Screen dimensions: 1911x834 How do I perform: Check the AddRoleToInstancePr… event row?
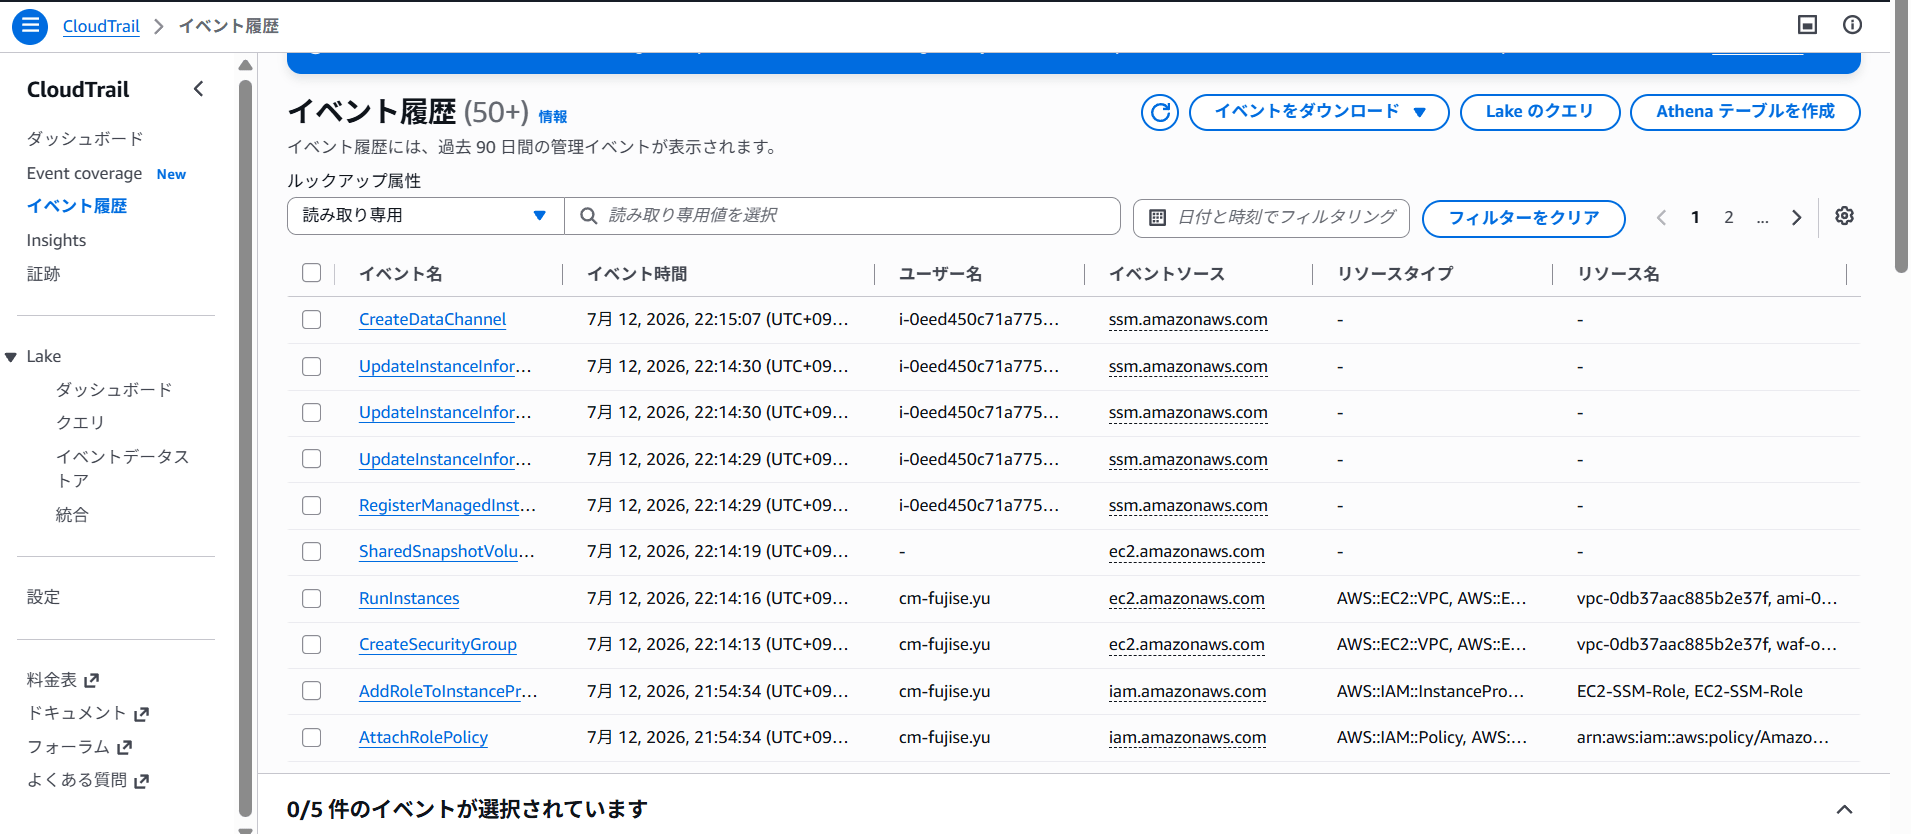click(312, 691)
